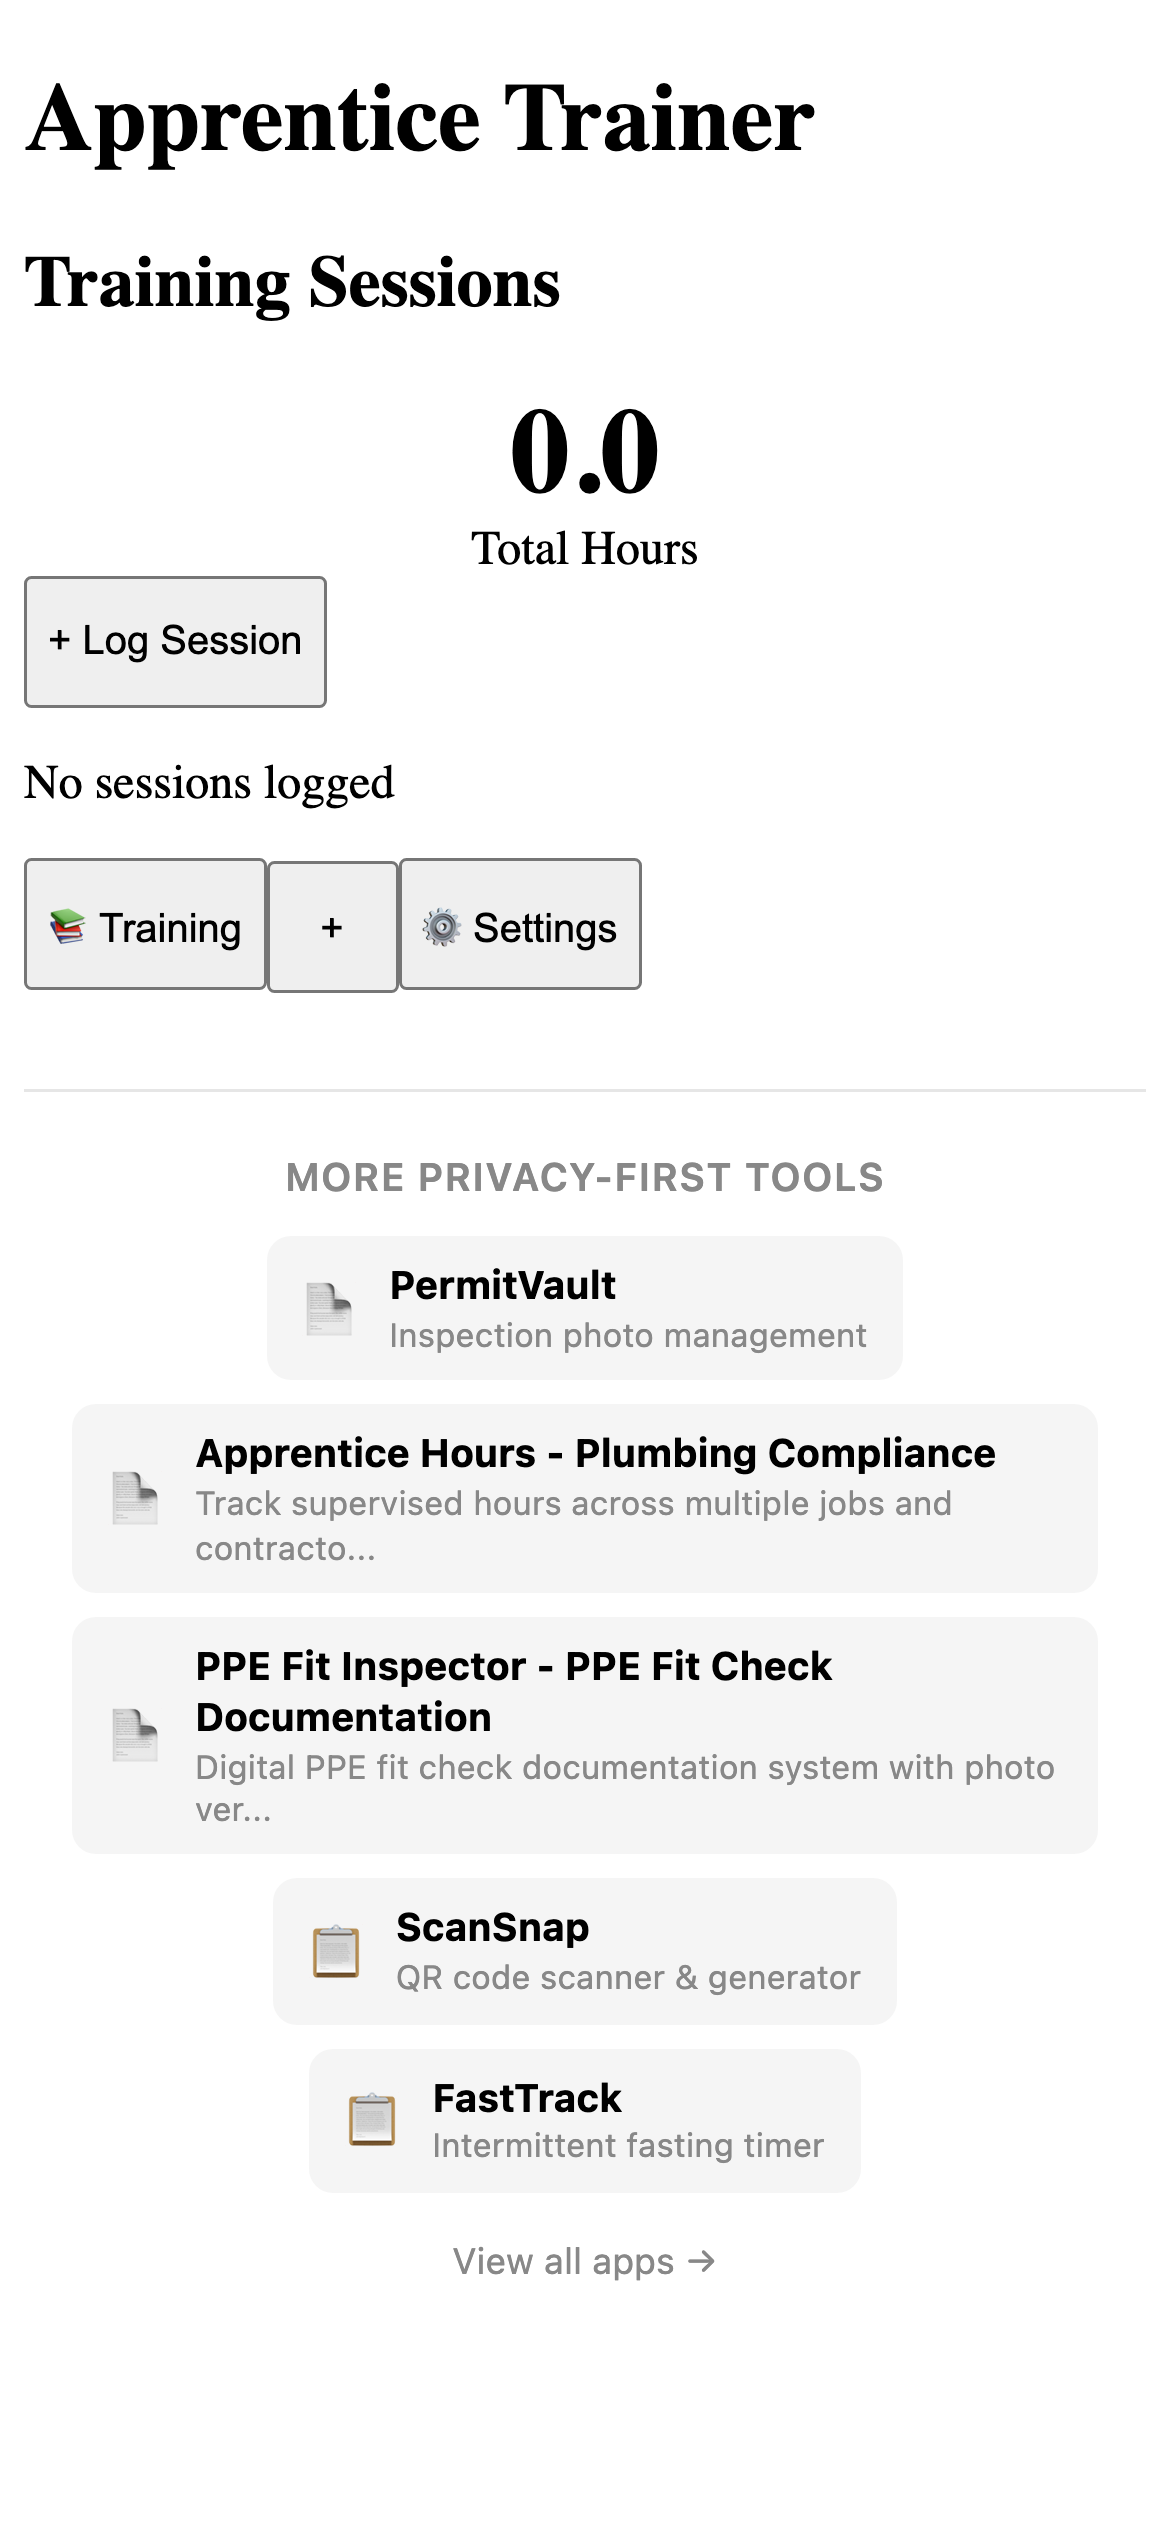Open the ScanSnap QR scanner app
The width and height of the screenshot is (1170, 2532).
coord(585,1950)
